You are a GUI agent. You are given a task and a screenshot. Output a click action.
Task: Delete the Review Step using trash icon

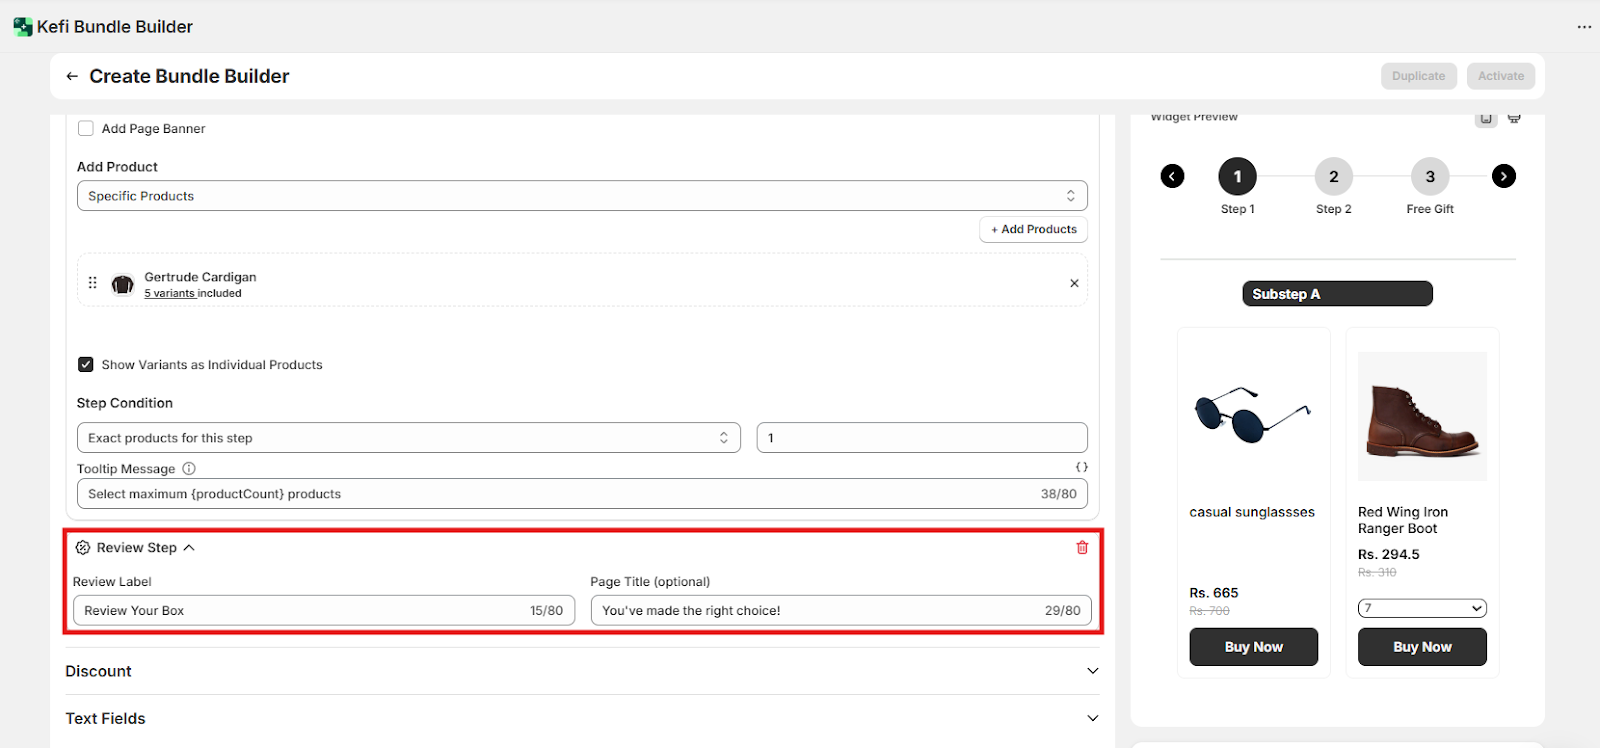1082,548
